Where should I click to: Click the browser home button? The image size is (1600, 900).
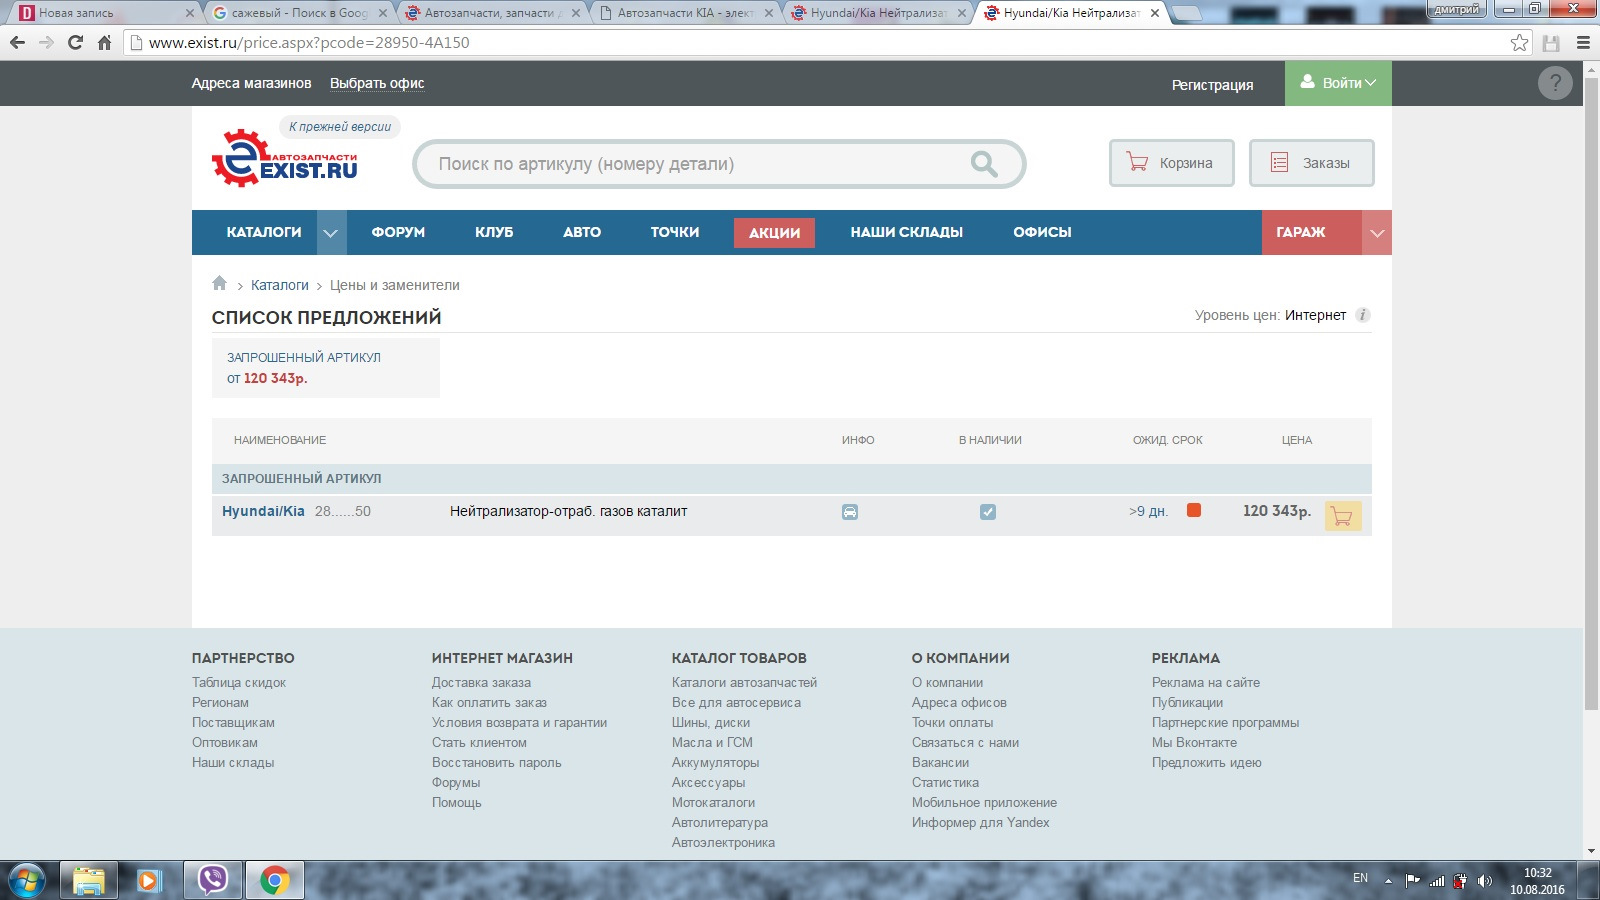coord(104,42)
